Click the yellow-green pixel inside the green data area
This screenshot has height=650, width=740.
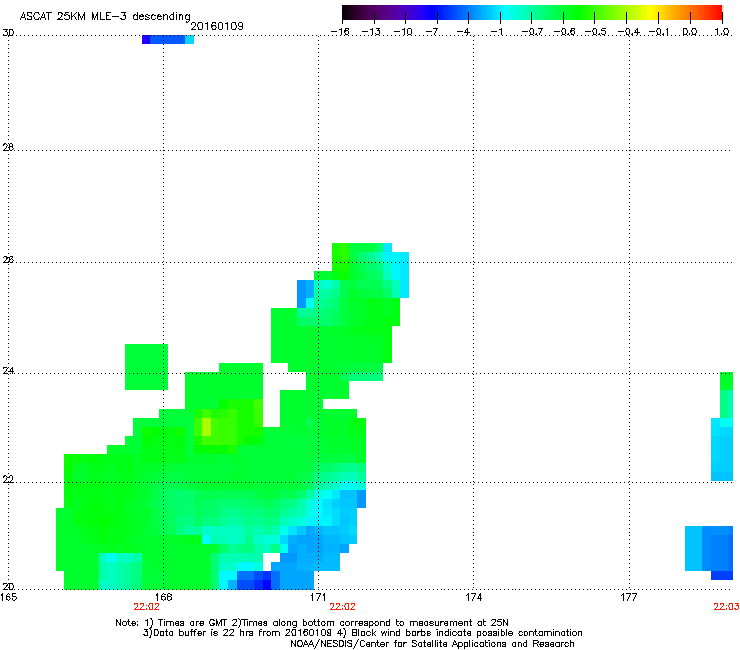(x=206, y=427)
